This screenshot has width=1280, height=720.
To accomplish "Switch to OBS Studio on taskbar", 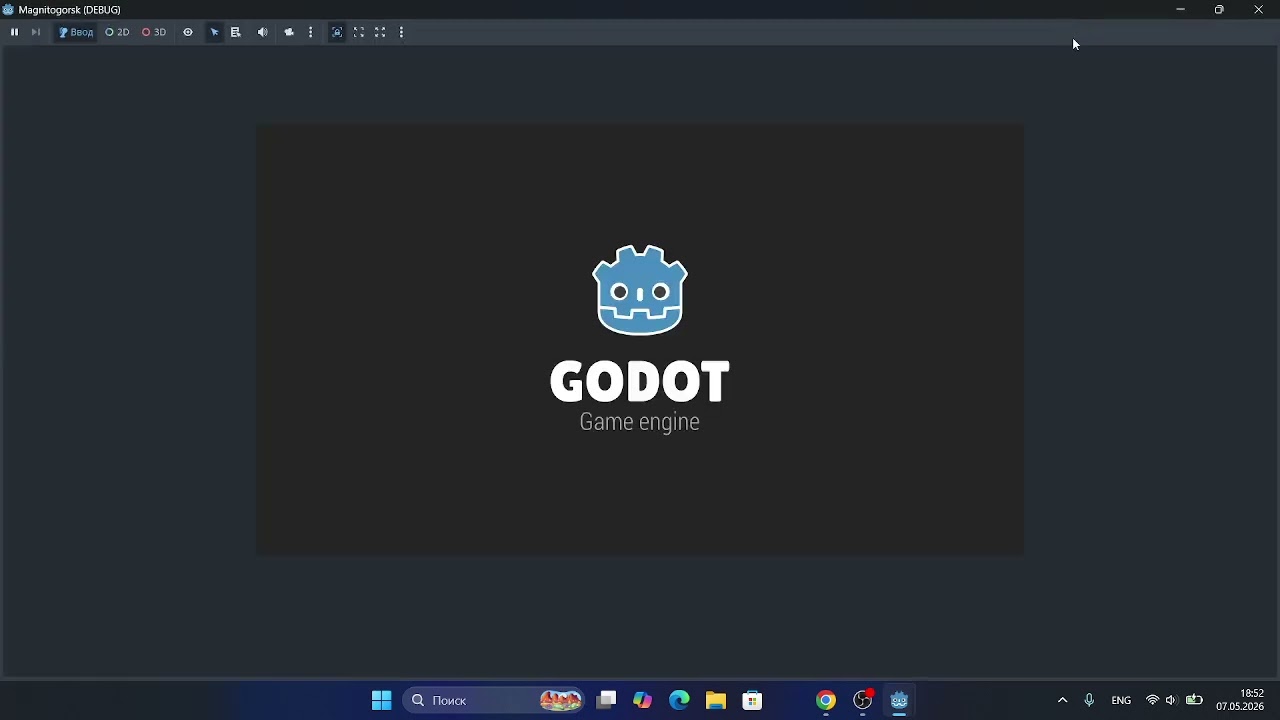I will click(863, 700).
